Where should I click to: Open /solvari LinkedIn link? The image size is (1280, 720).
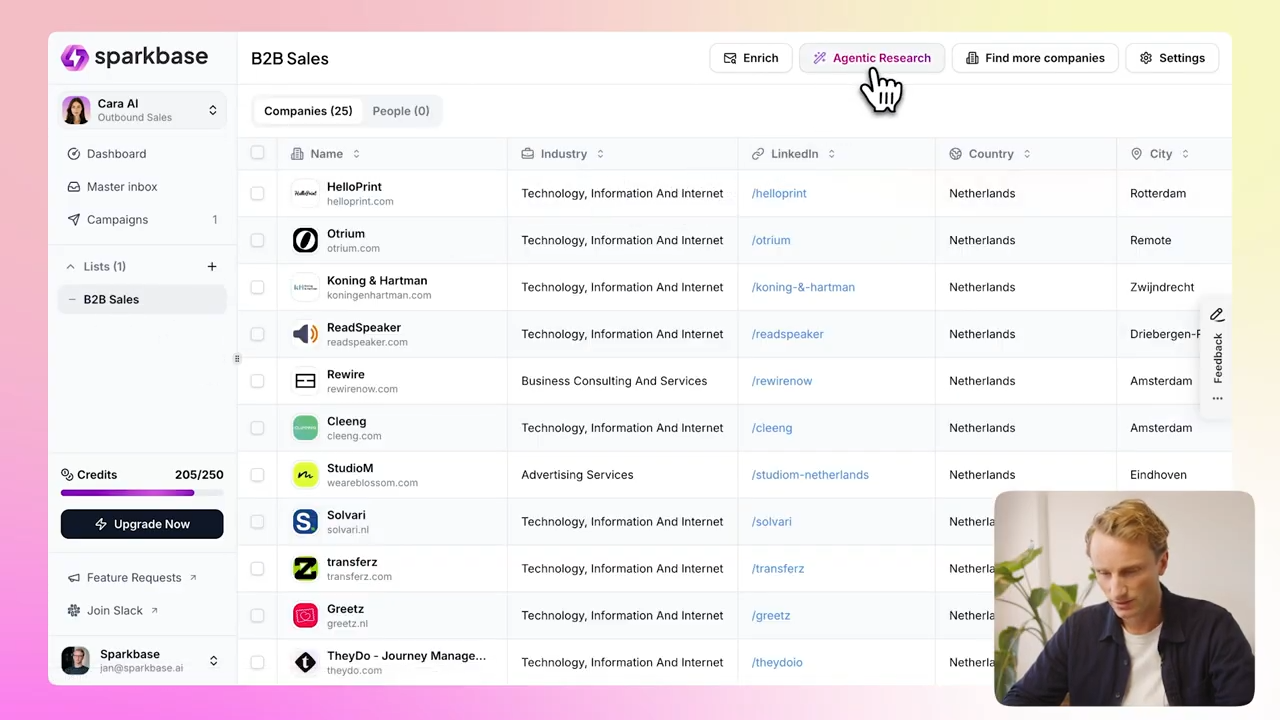coord(772,522)
